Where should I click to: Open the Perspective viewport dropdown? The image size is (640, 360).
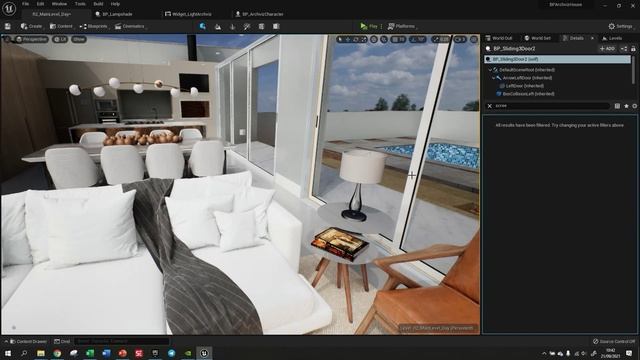pyautogui.click(x=31, y=40)
